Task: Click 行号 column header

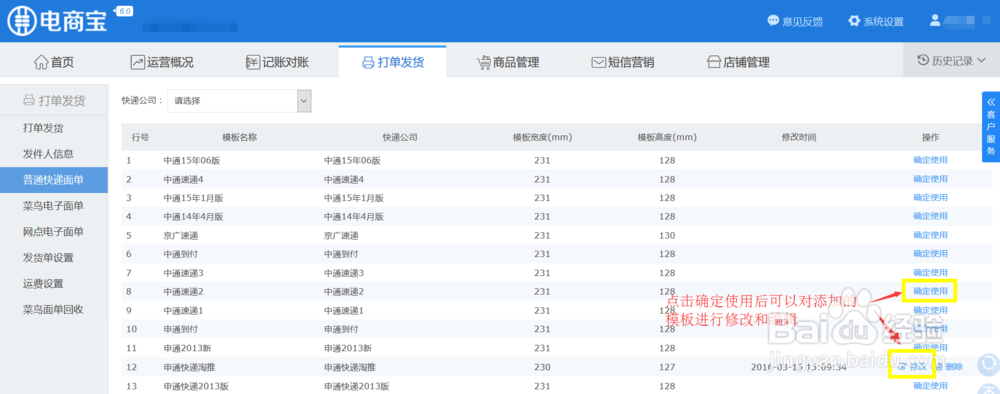Action: tap(140, 137)
